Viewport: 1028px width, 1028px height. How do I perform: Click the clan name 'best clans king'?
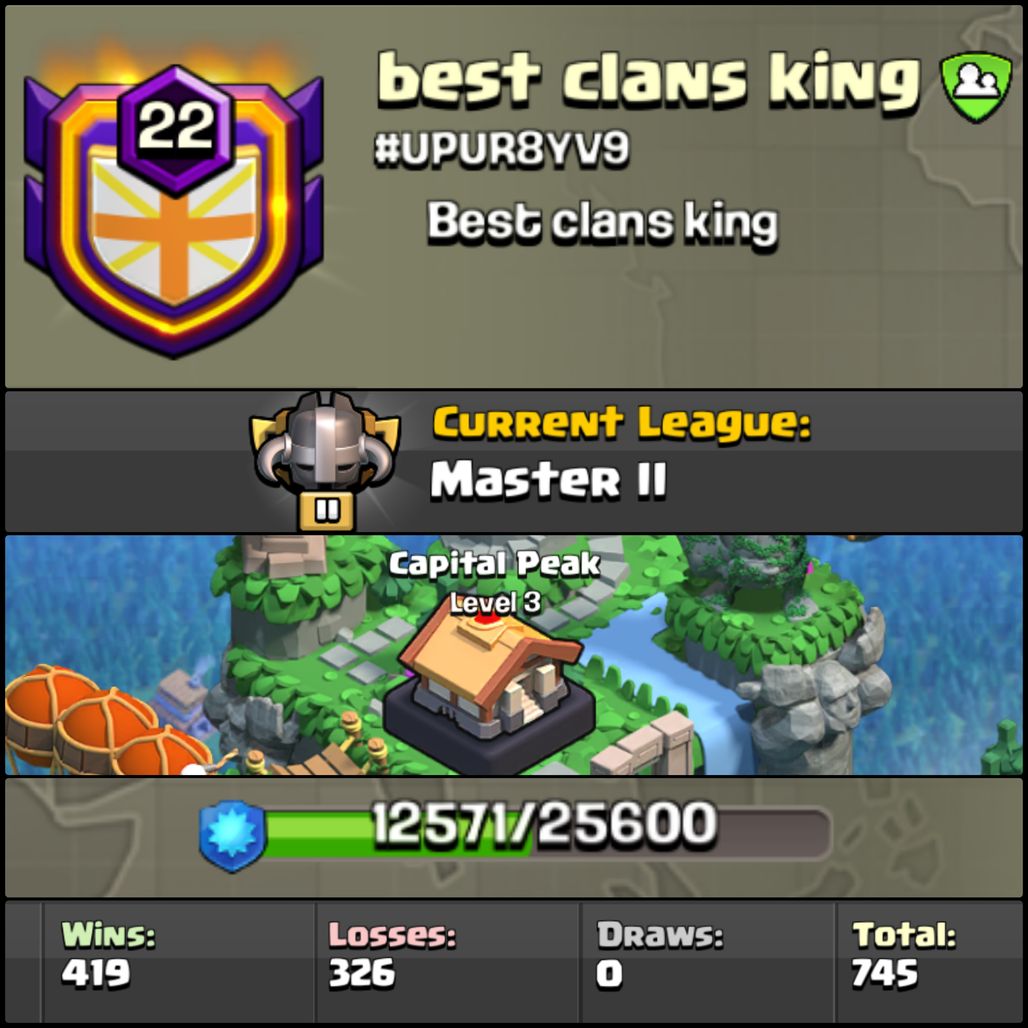pos(648,79)
